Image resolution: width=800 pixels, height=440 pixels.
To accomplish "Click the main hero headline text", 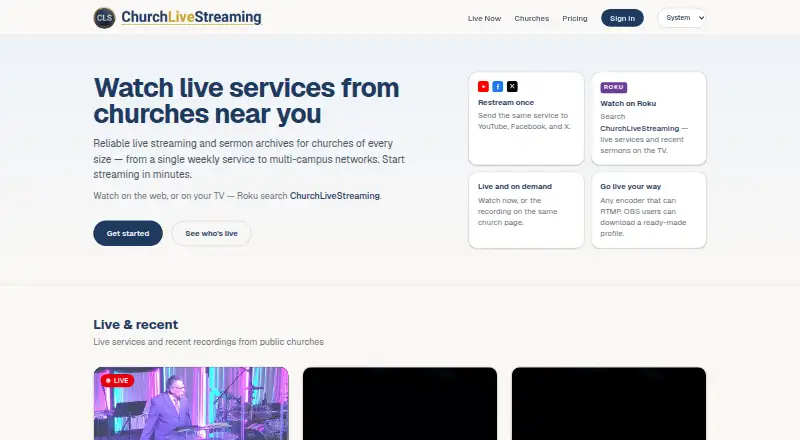I will 246,101.
